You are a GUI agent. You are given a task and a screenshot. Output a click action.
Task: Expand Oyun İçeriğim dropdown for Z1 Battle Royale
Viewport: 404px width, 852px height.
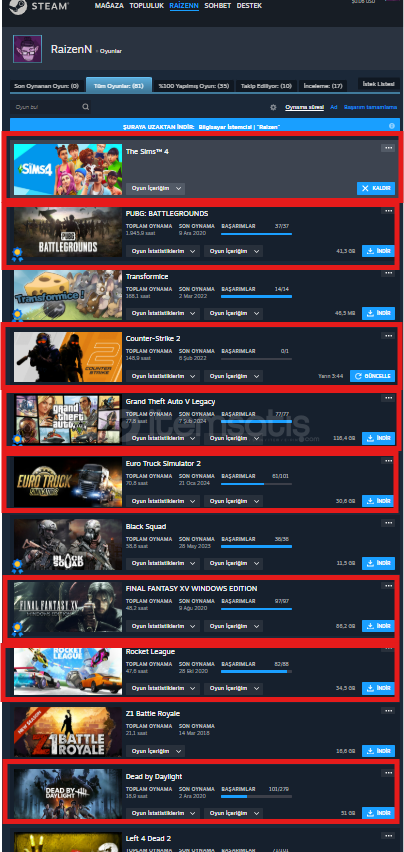[x=155, y=751]
